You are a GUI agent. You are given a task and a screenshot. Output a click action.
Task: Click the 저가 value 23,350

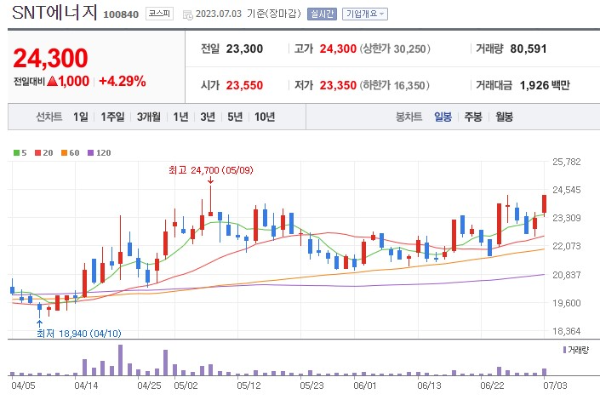click(338, 85)
